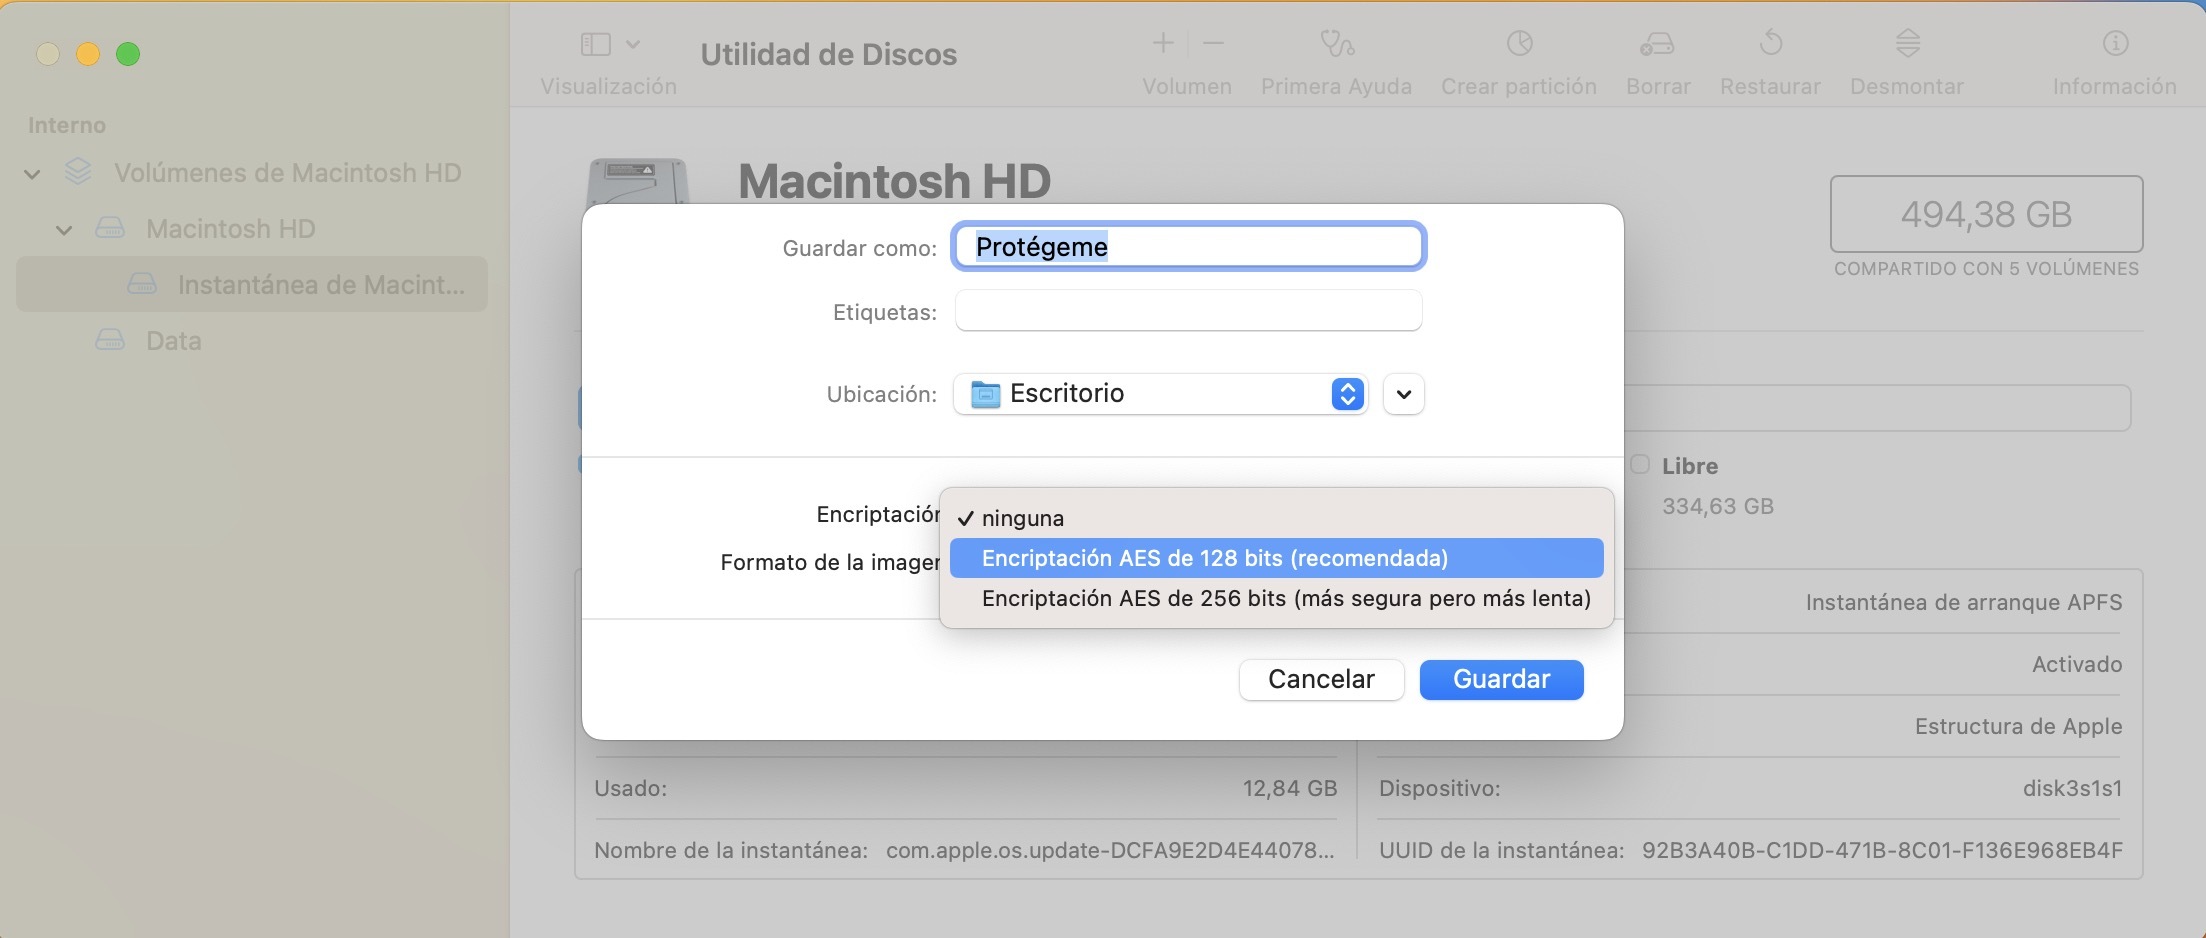Click the green zoom window button

click(x=128, y=54)
